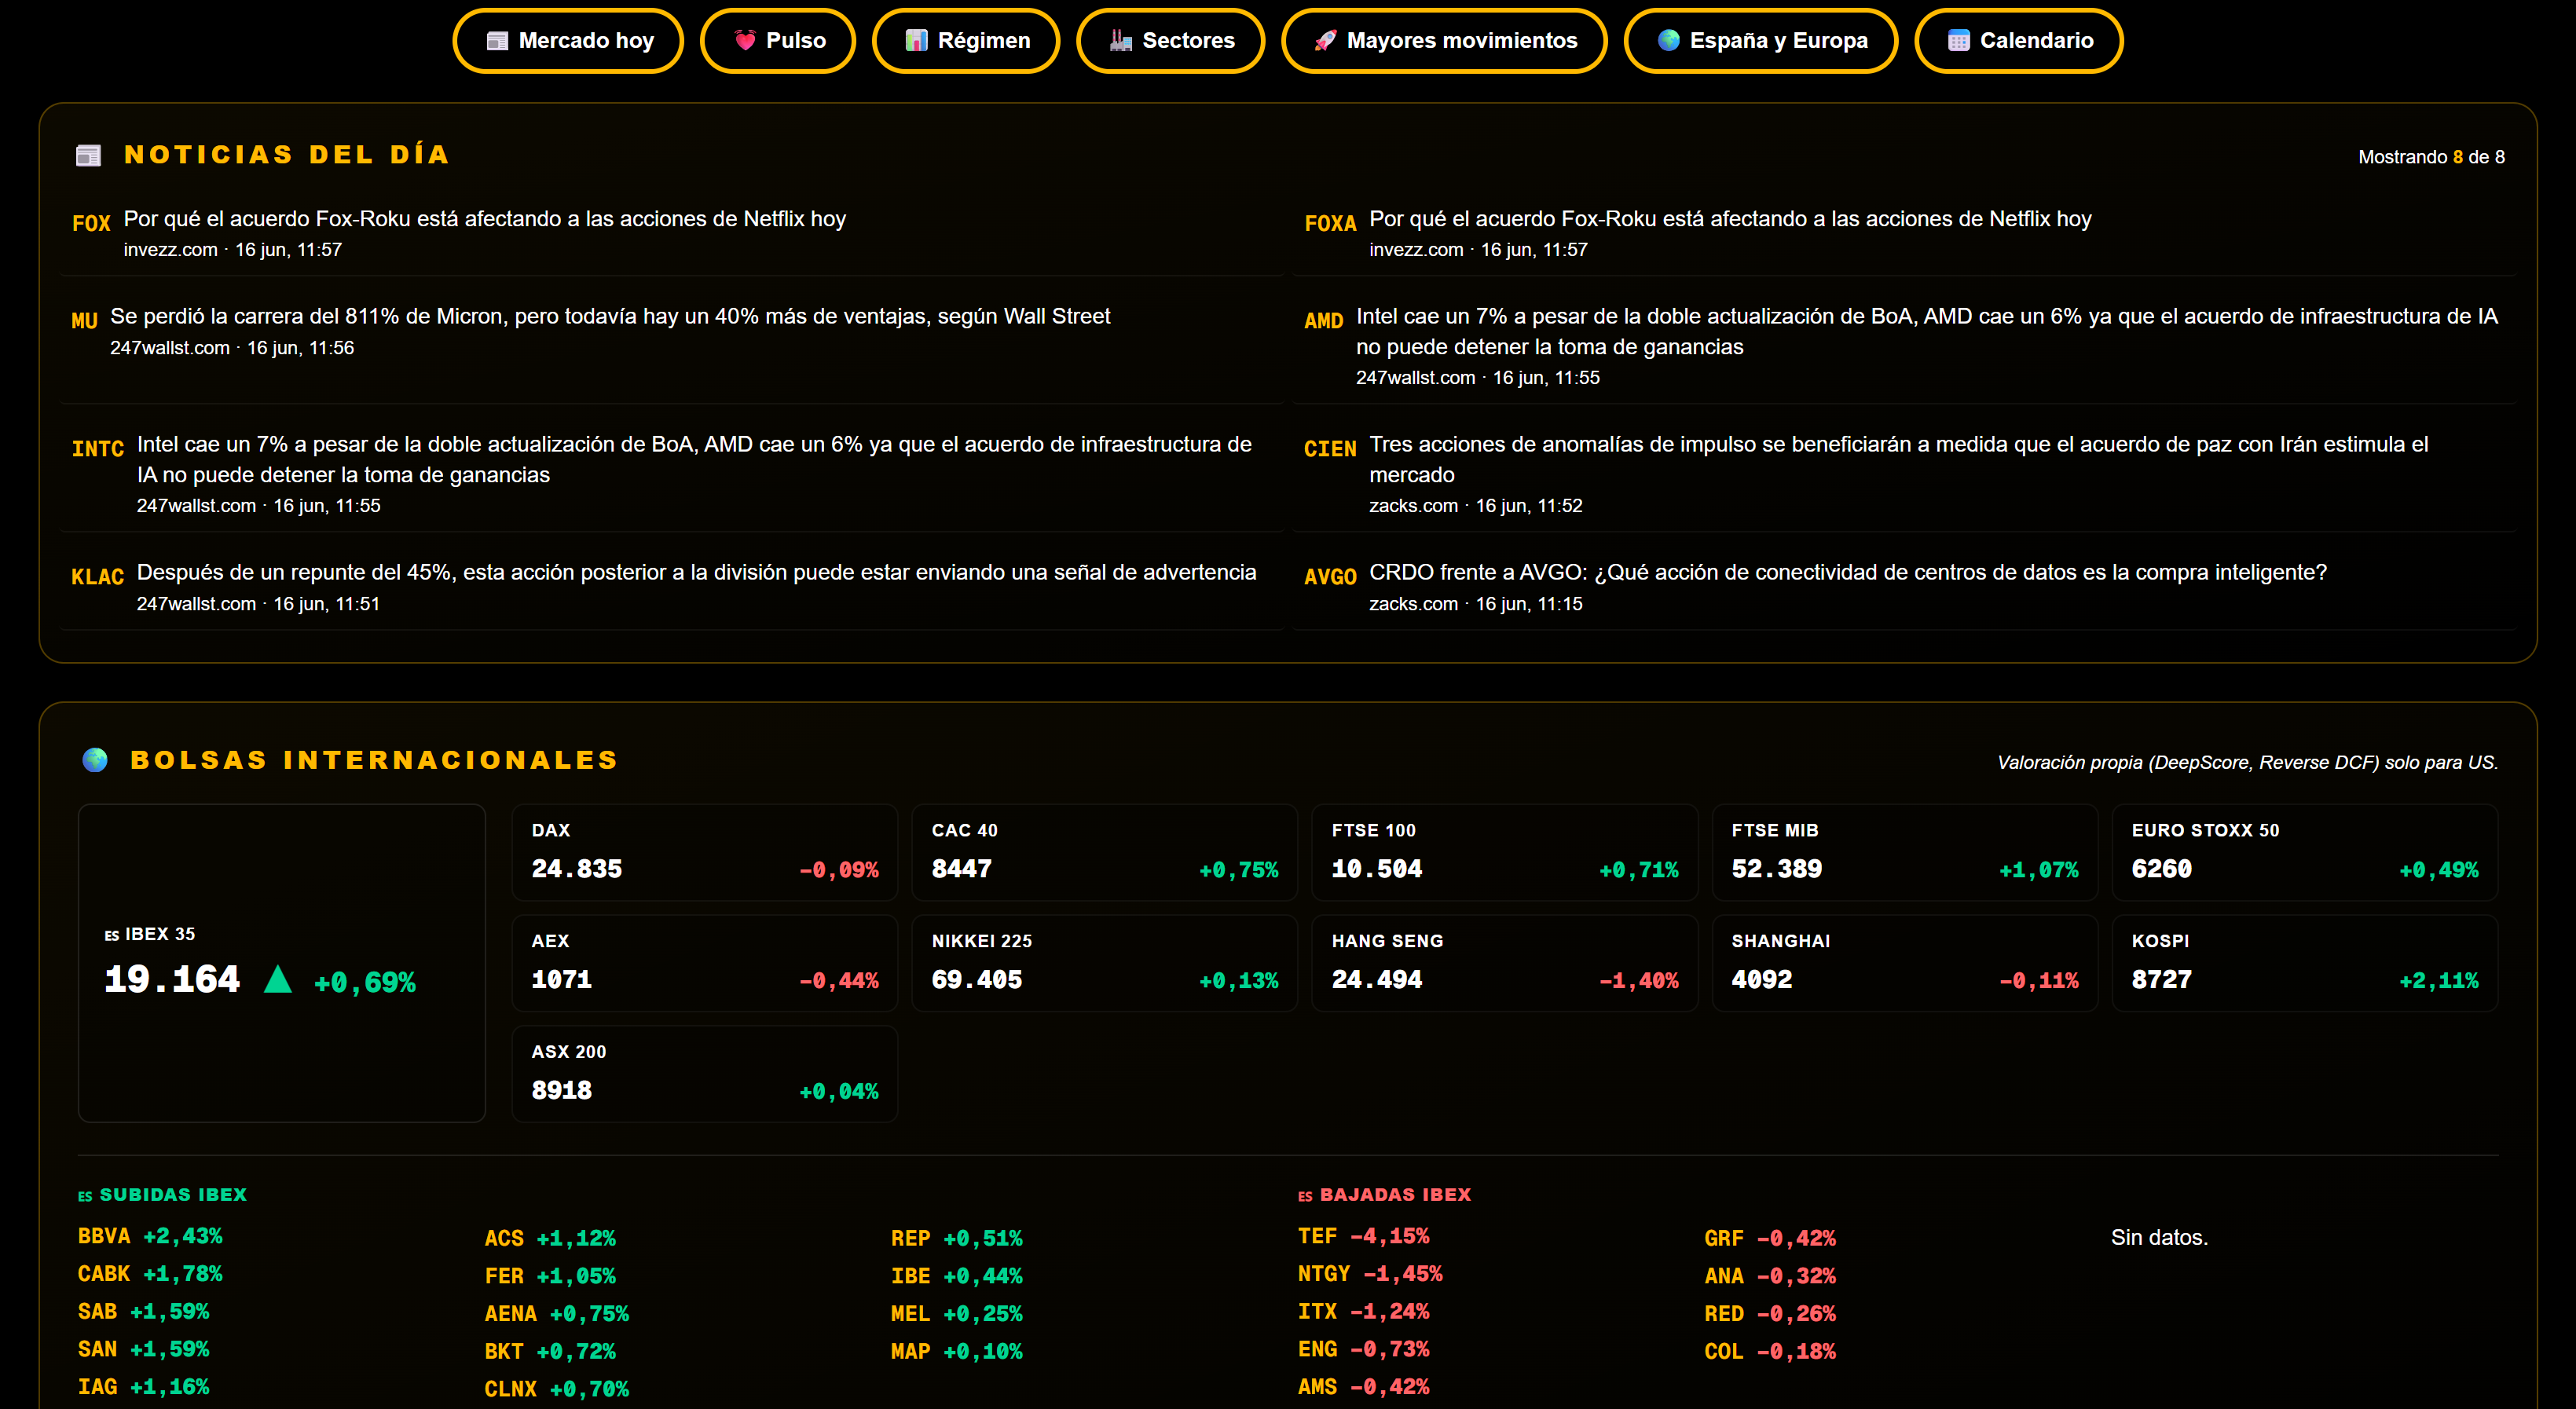2576x1409 pixels.
Task: Open the Calendario tab
Action: 2019,41
